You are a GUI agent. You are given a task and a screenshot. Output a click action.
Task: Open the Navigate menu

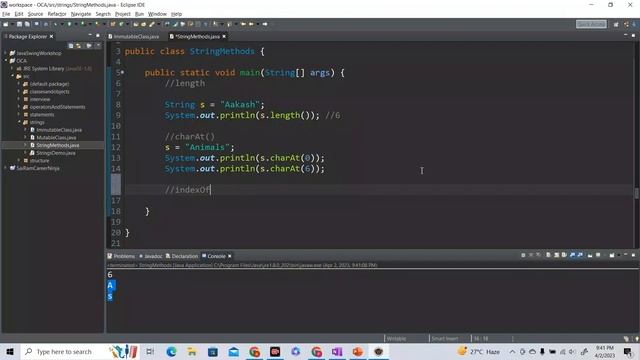point(81,14)
